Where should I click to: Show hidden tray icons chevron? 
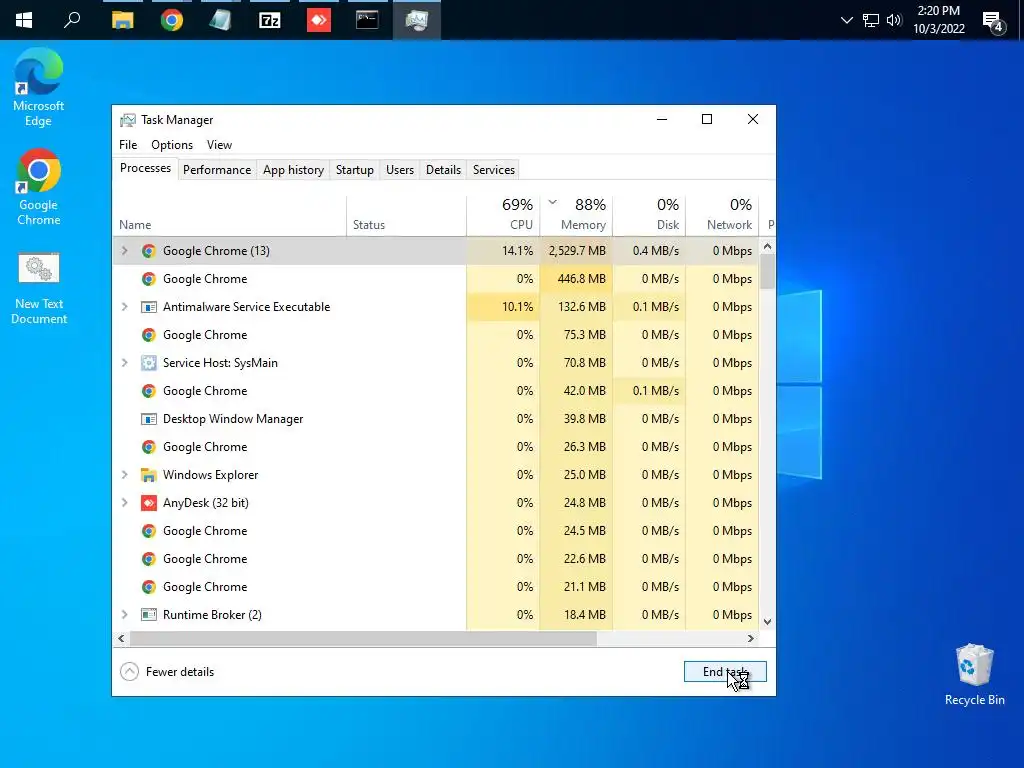pyautogui.click(x=846, y=20)
